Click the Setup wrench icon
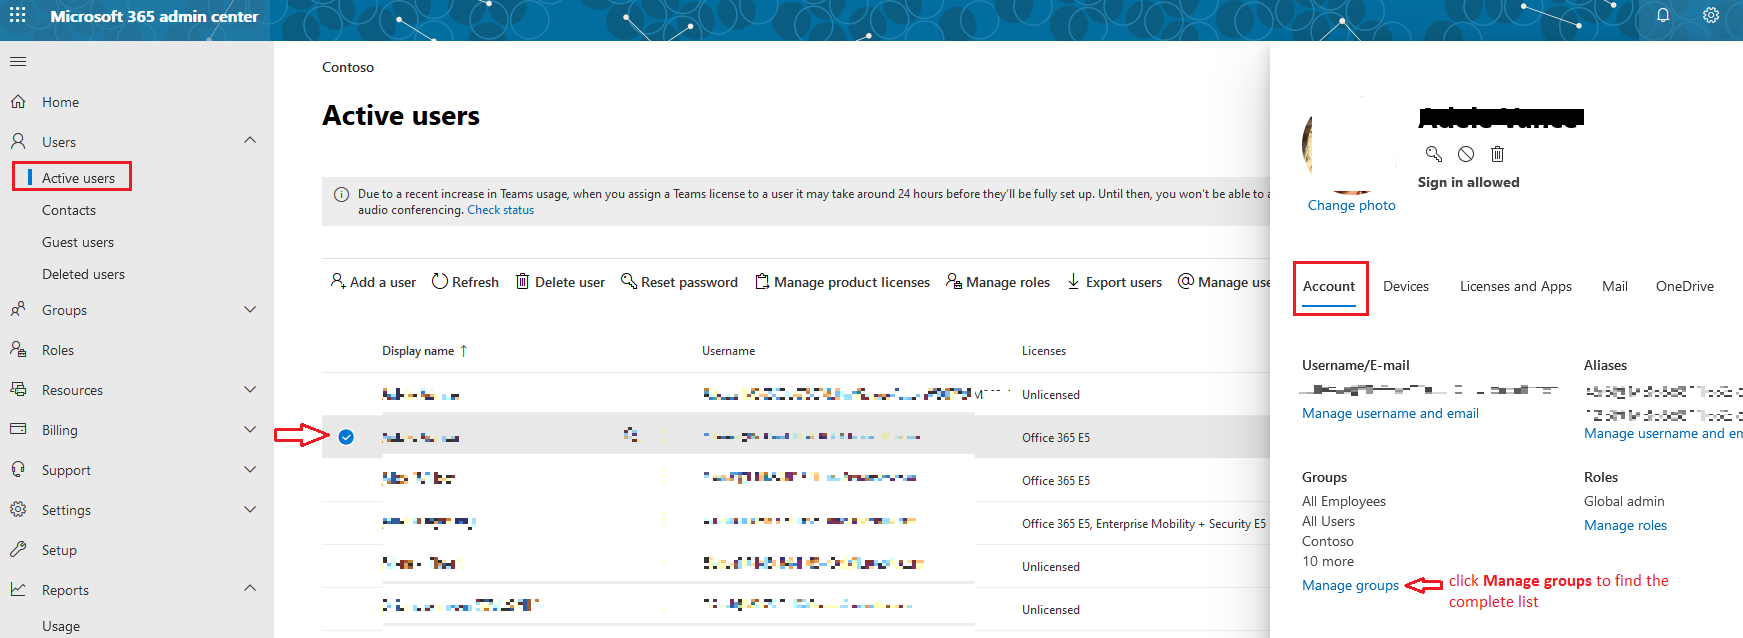The width and height of the screenshot is (1743, 638). [18, 549]
